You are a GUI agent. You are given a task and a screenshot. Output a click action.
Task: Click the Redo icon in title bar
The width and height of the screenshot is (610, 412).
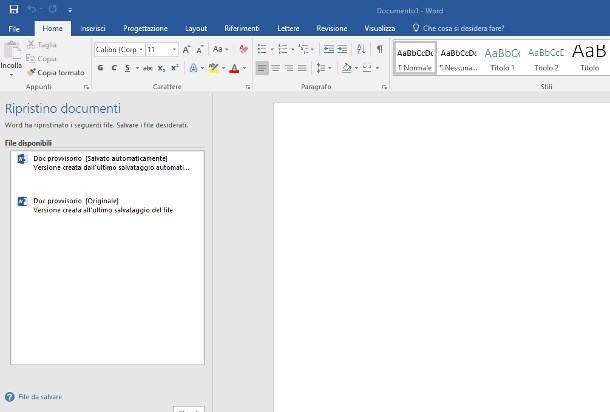point(53,9)
